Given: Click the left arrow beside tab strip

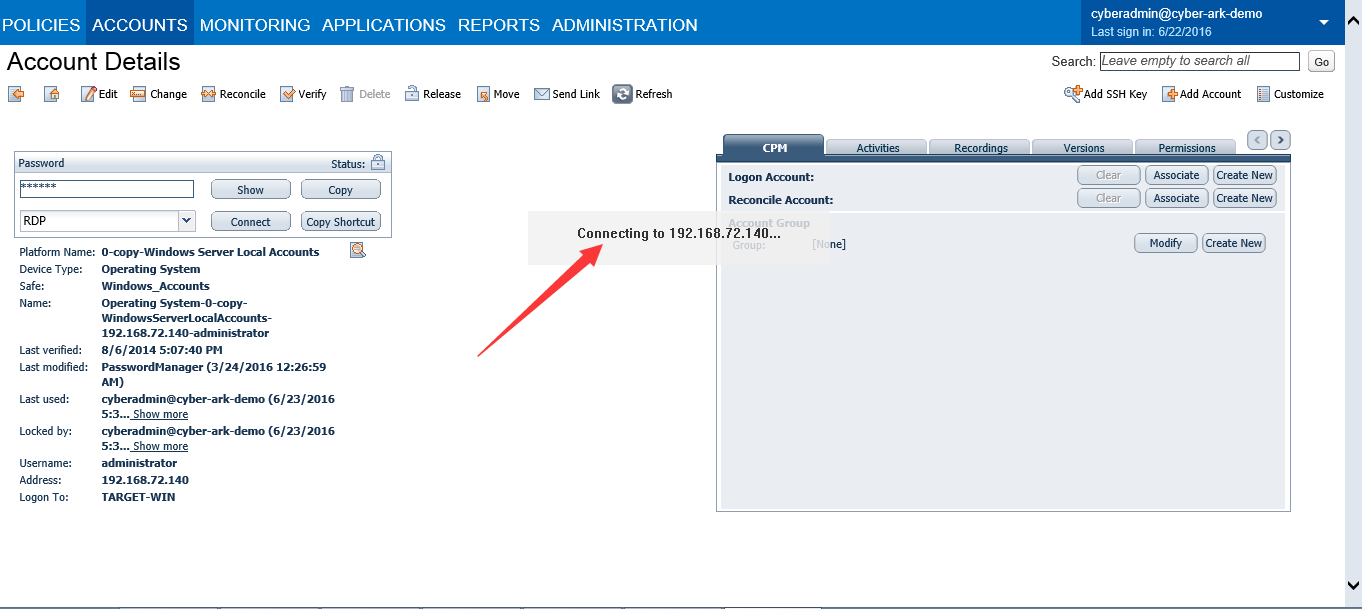Looking at the screenshot, I should coord(1257,140).
